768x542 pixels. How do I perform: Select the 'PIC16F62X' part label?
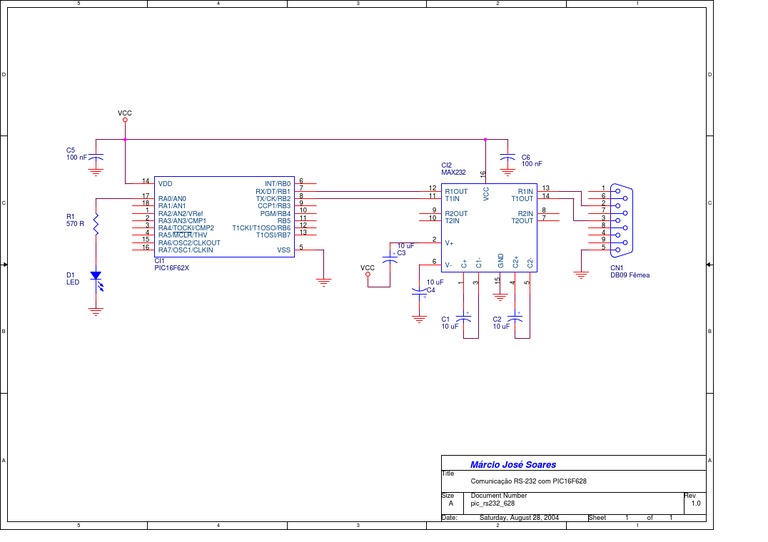tap(171, 268)
